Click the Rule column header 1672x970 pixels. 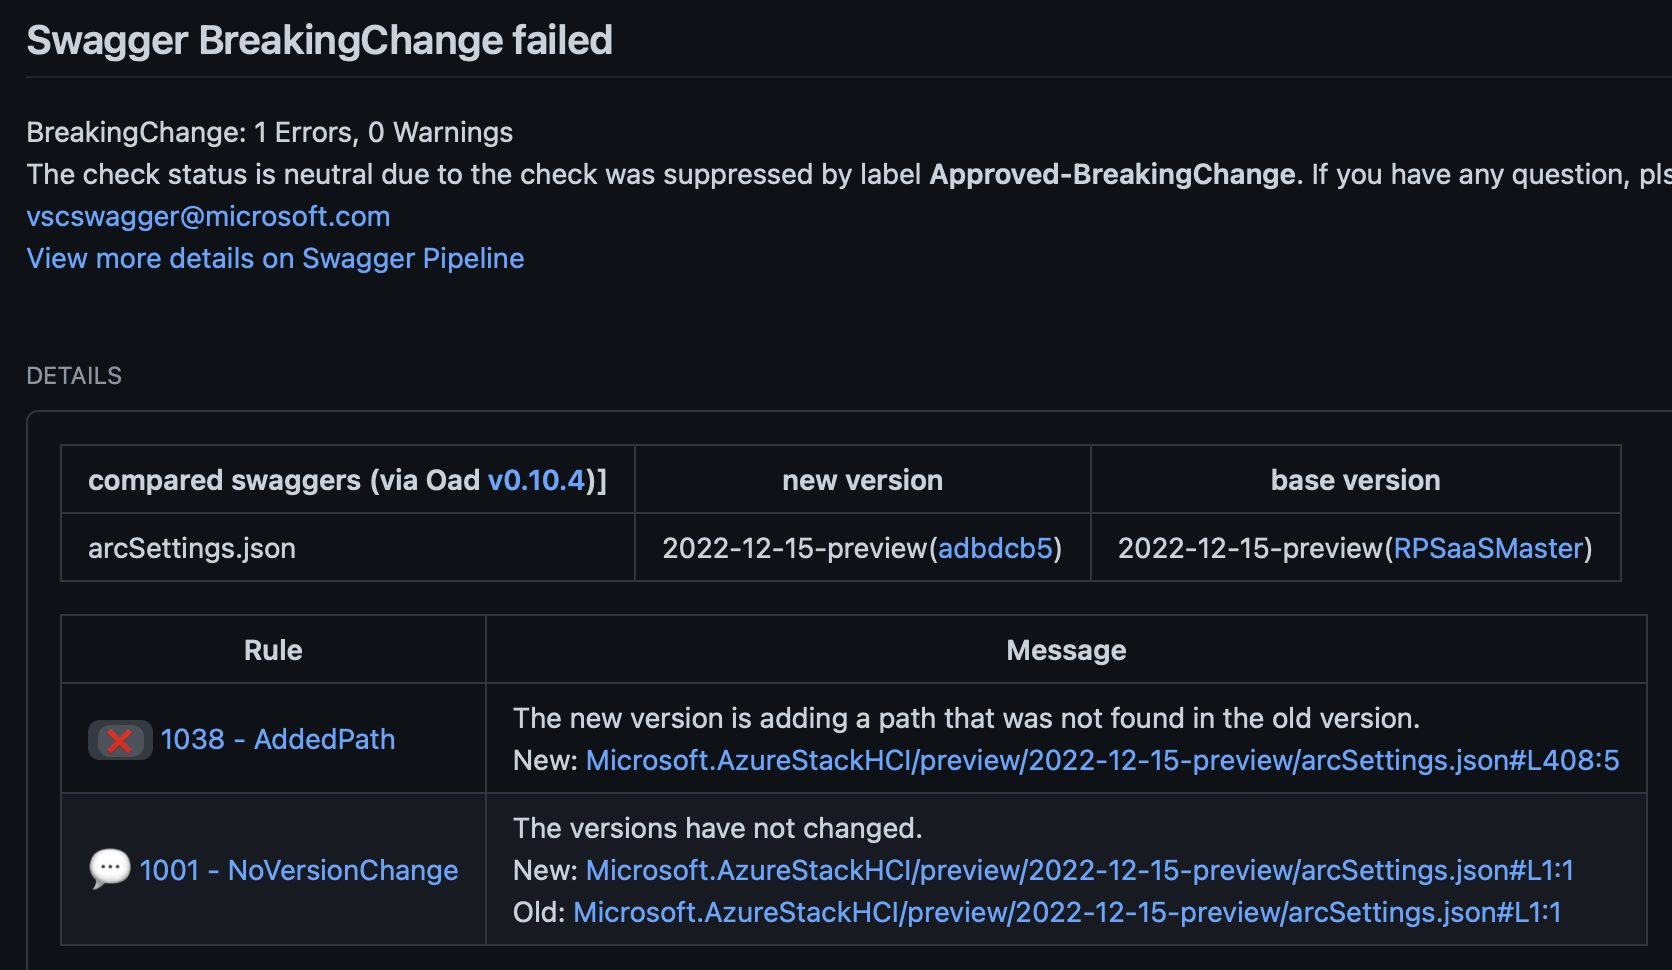point(273,650)
